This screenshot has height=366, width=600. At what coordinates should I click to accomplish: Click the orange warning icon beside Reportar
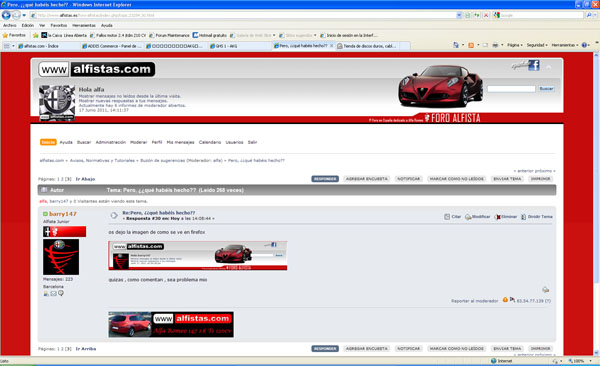click(x=505, y=300)
